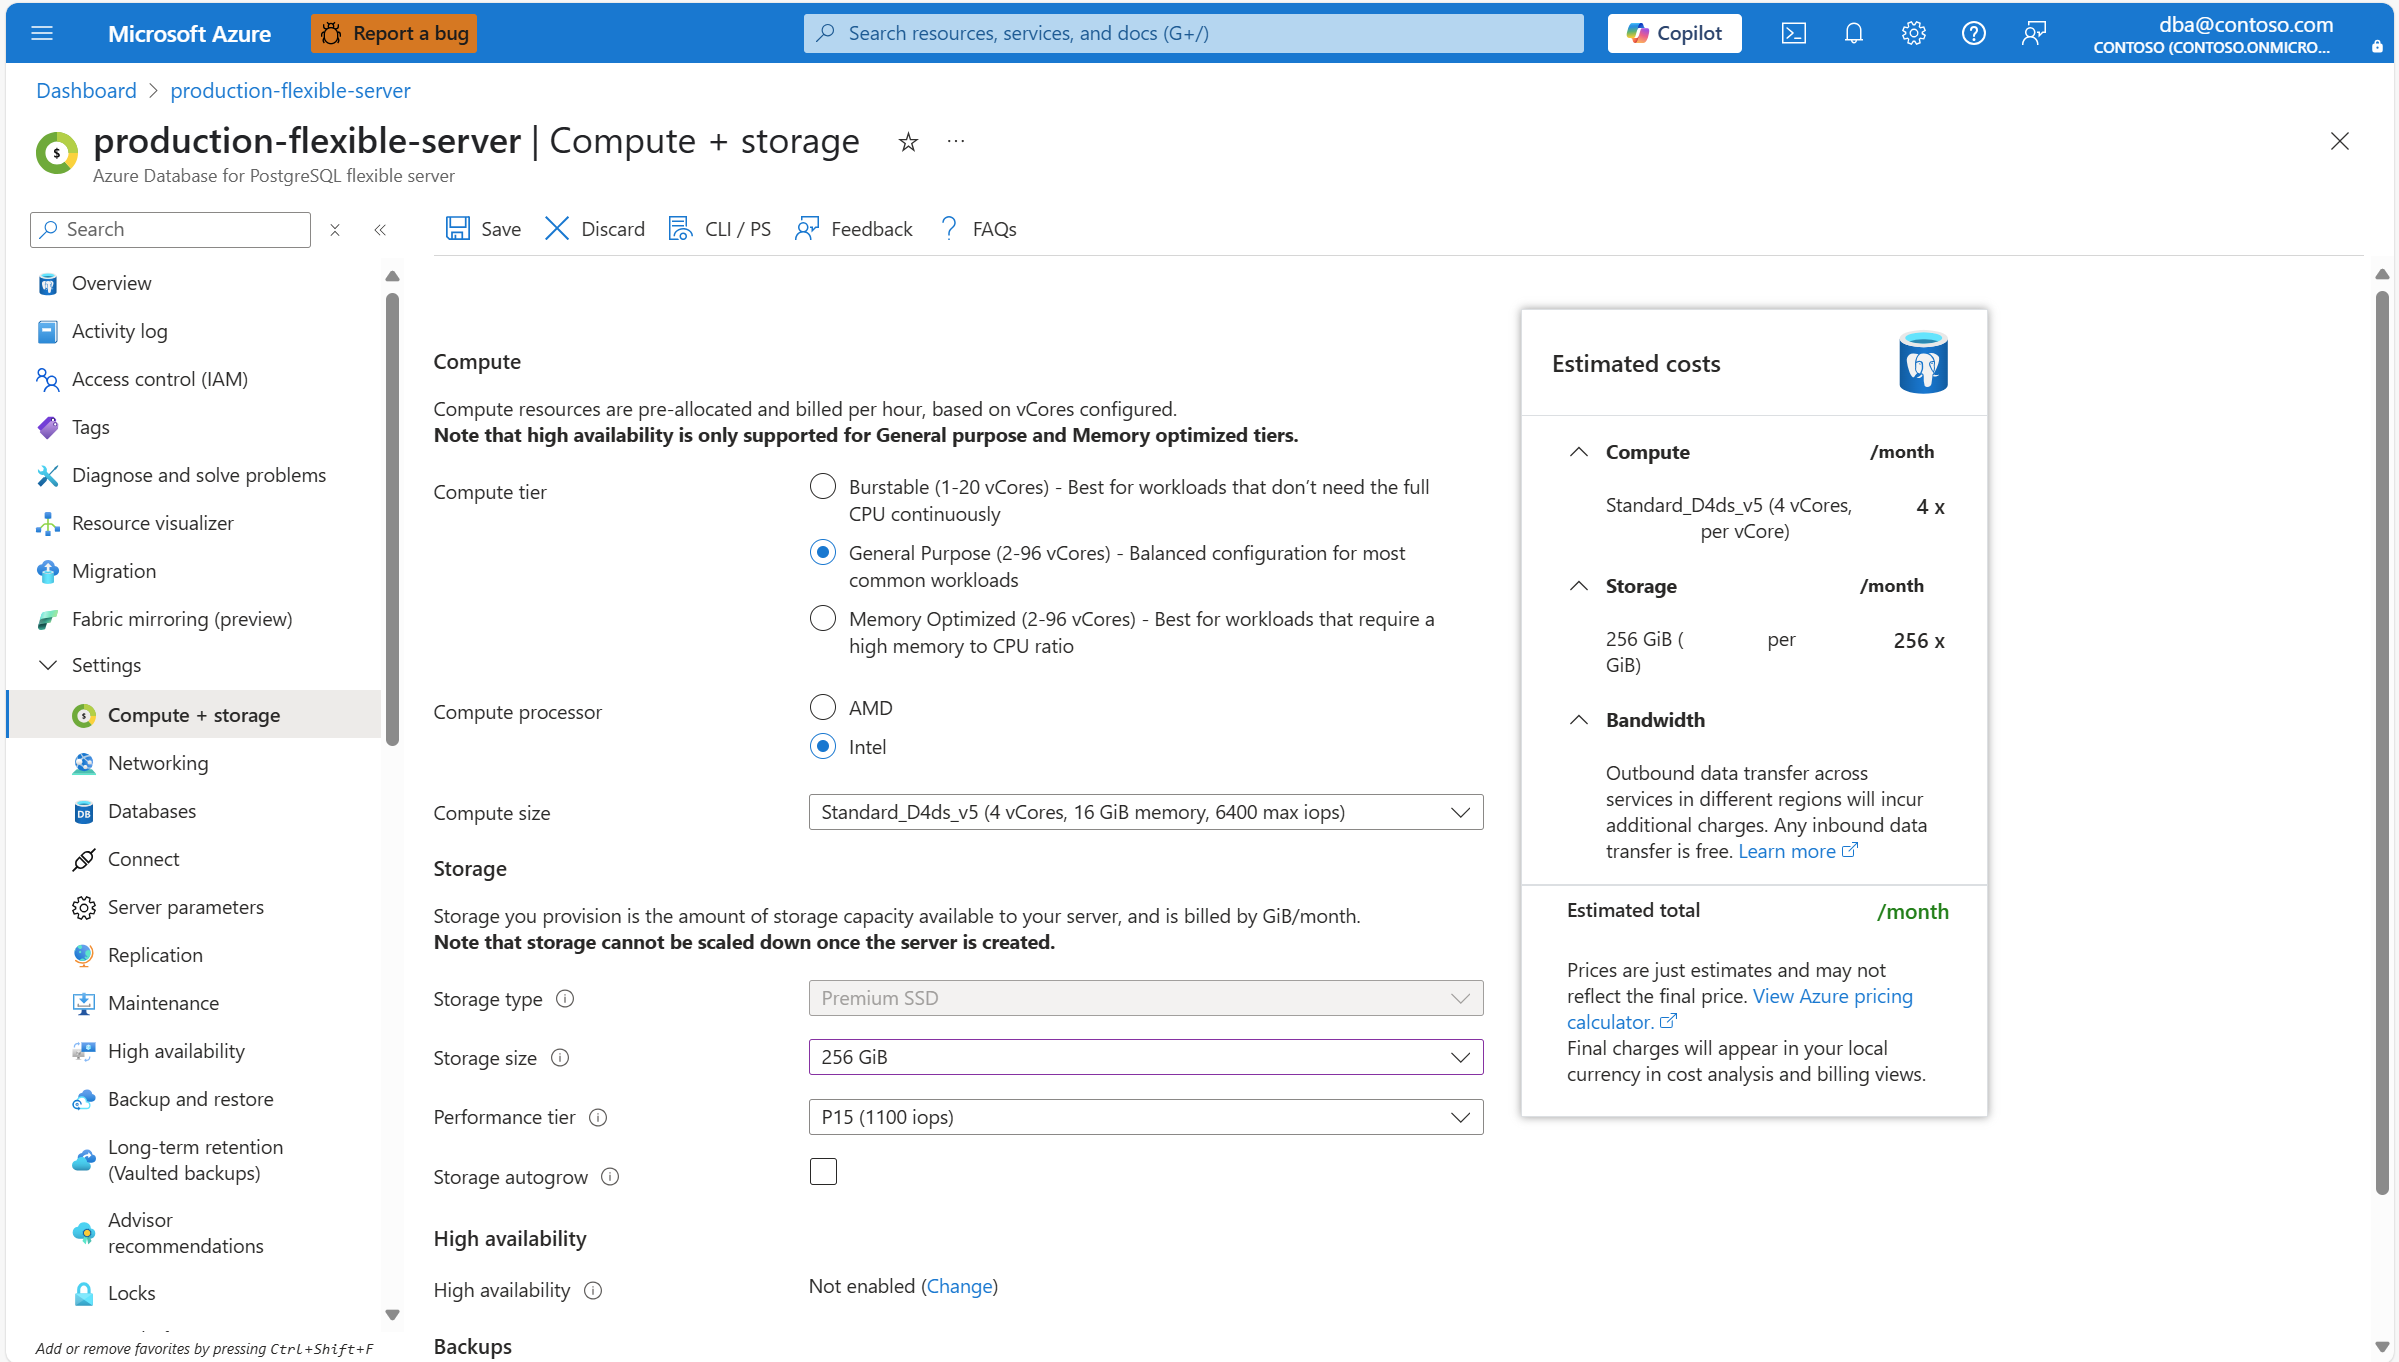Collapse the Bandwidth section in Estimated costs
This screenshot has width=2399, height=1362.
click(x=1579, y=720)
